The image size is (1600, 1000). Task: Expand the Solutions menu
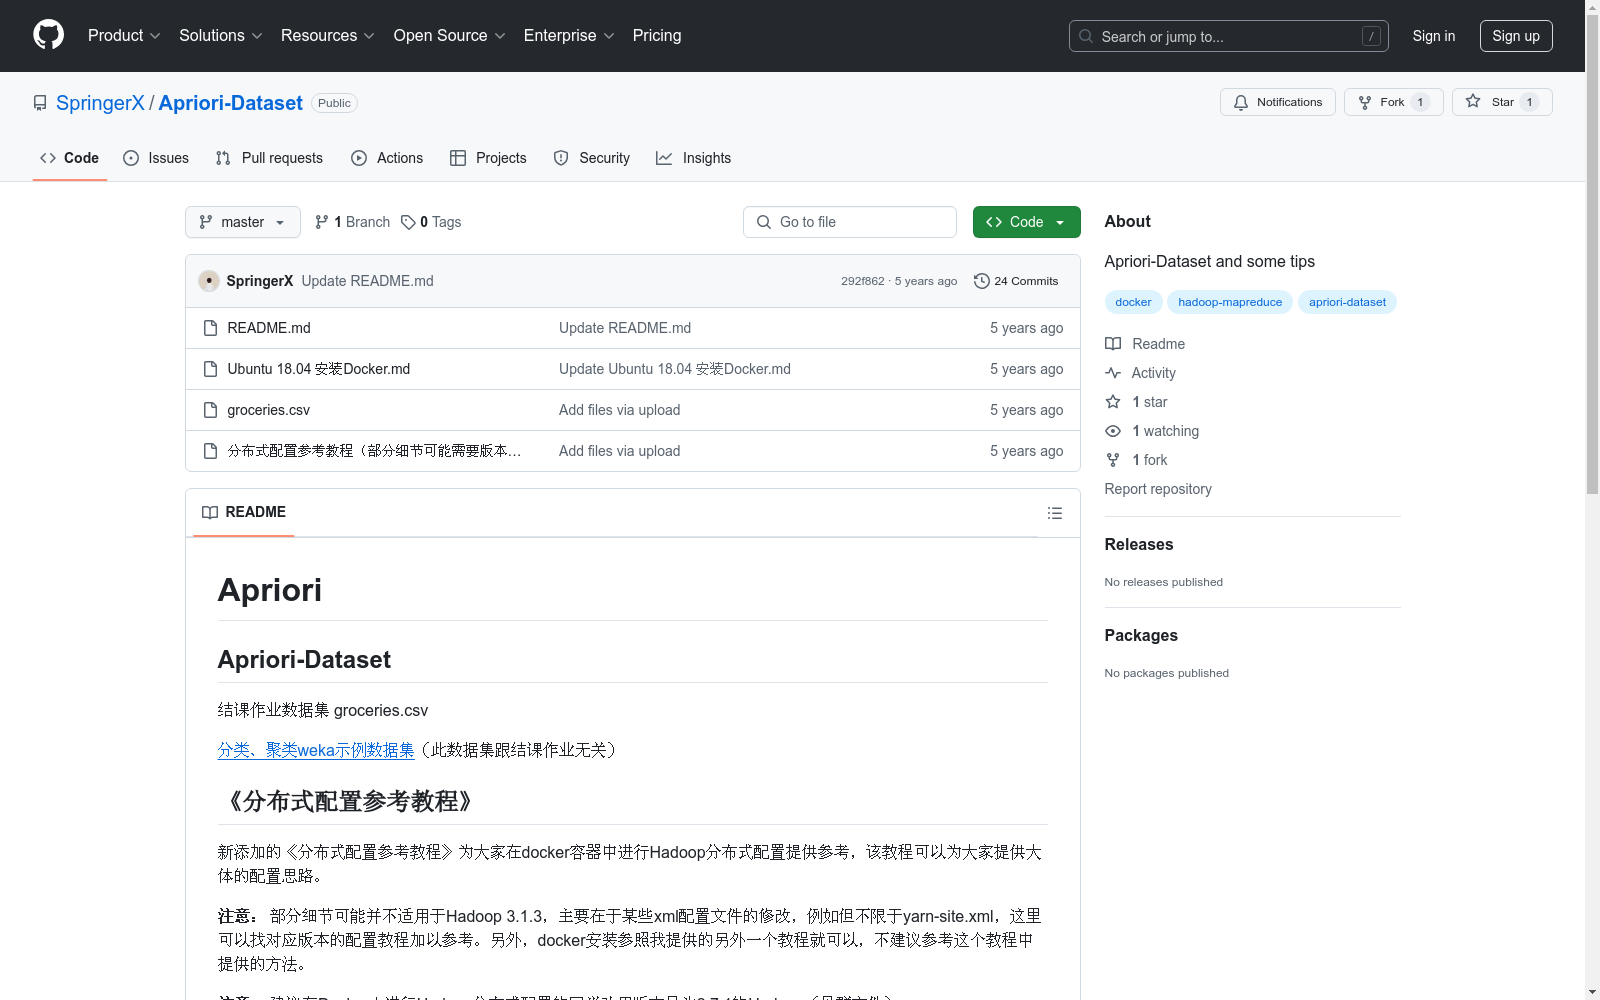pyautogui.click(x=221, y=35)
